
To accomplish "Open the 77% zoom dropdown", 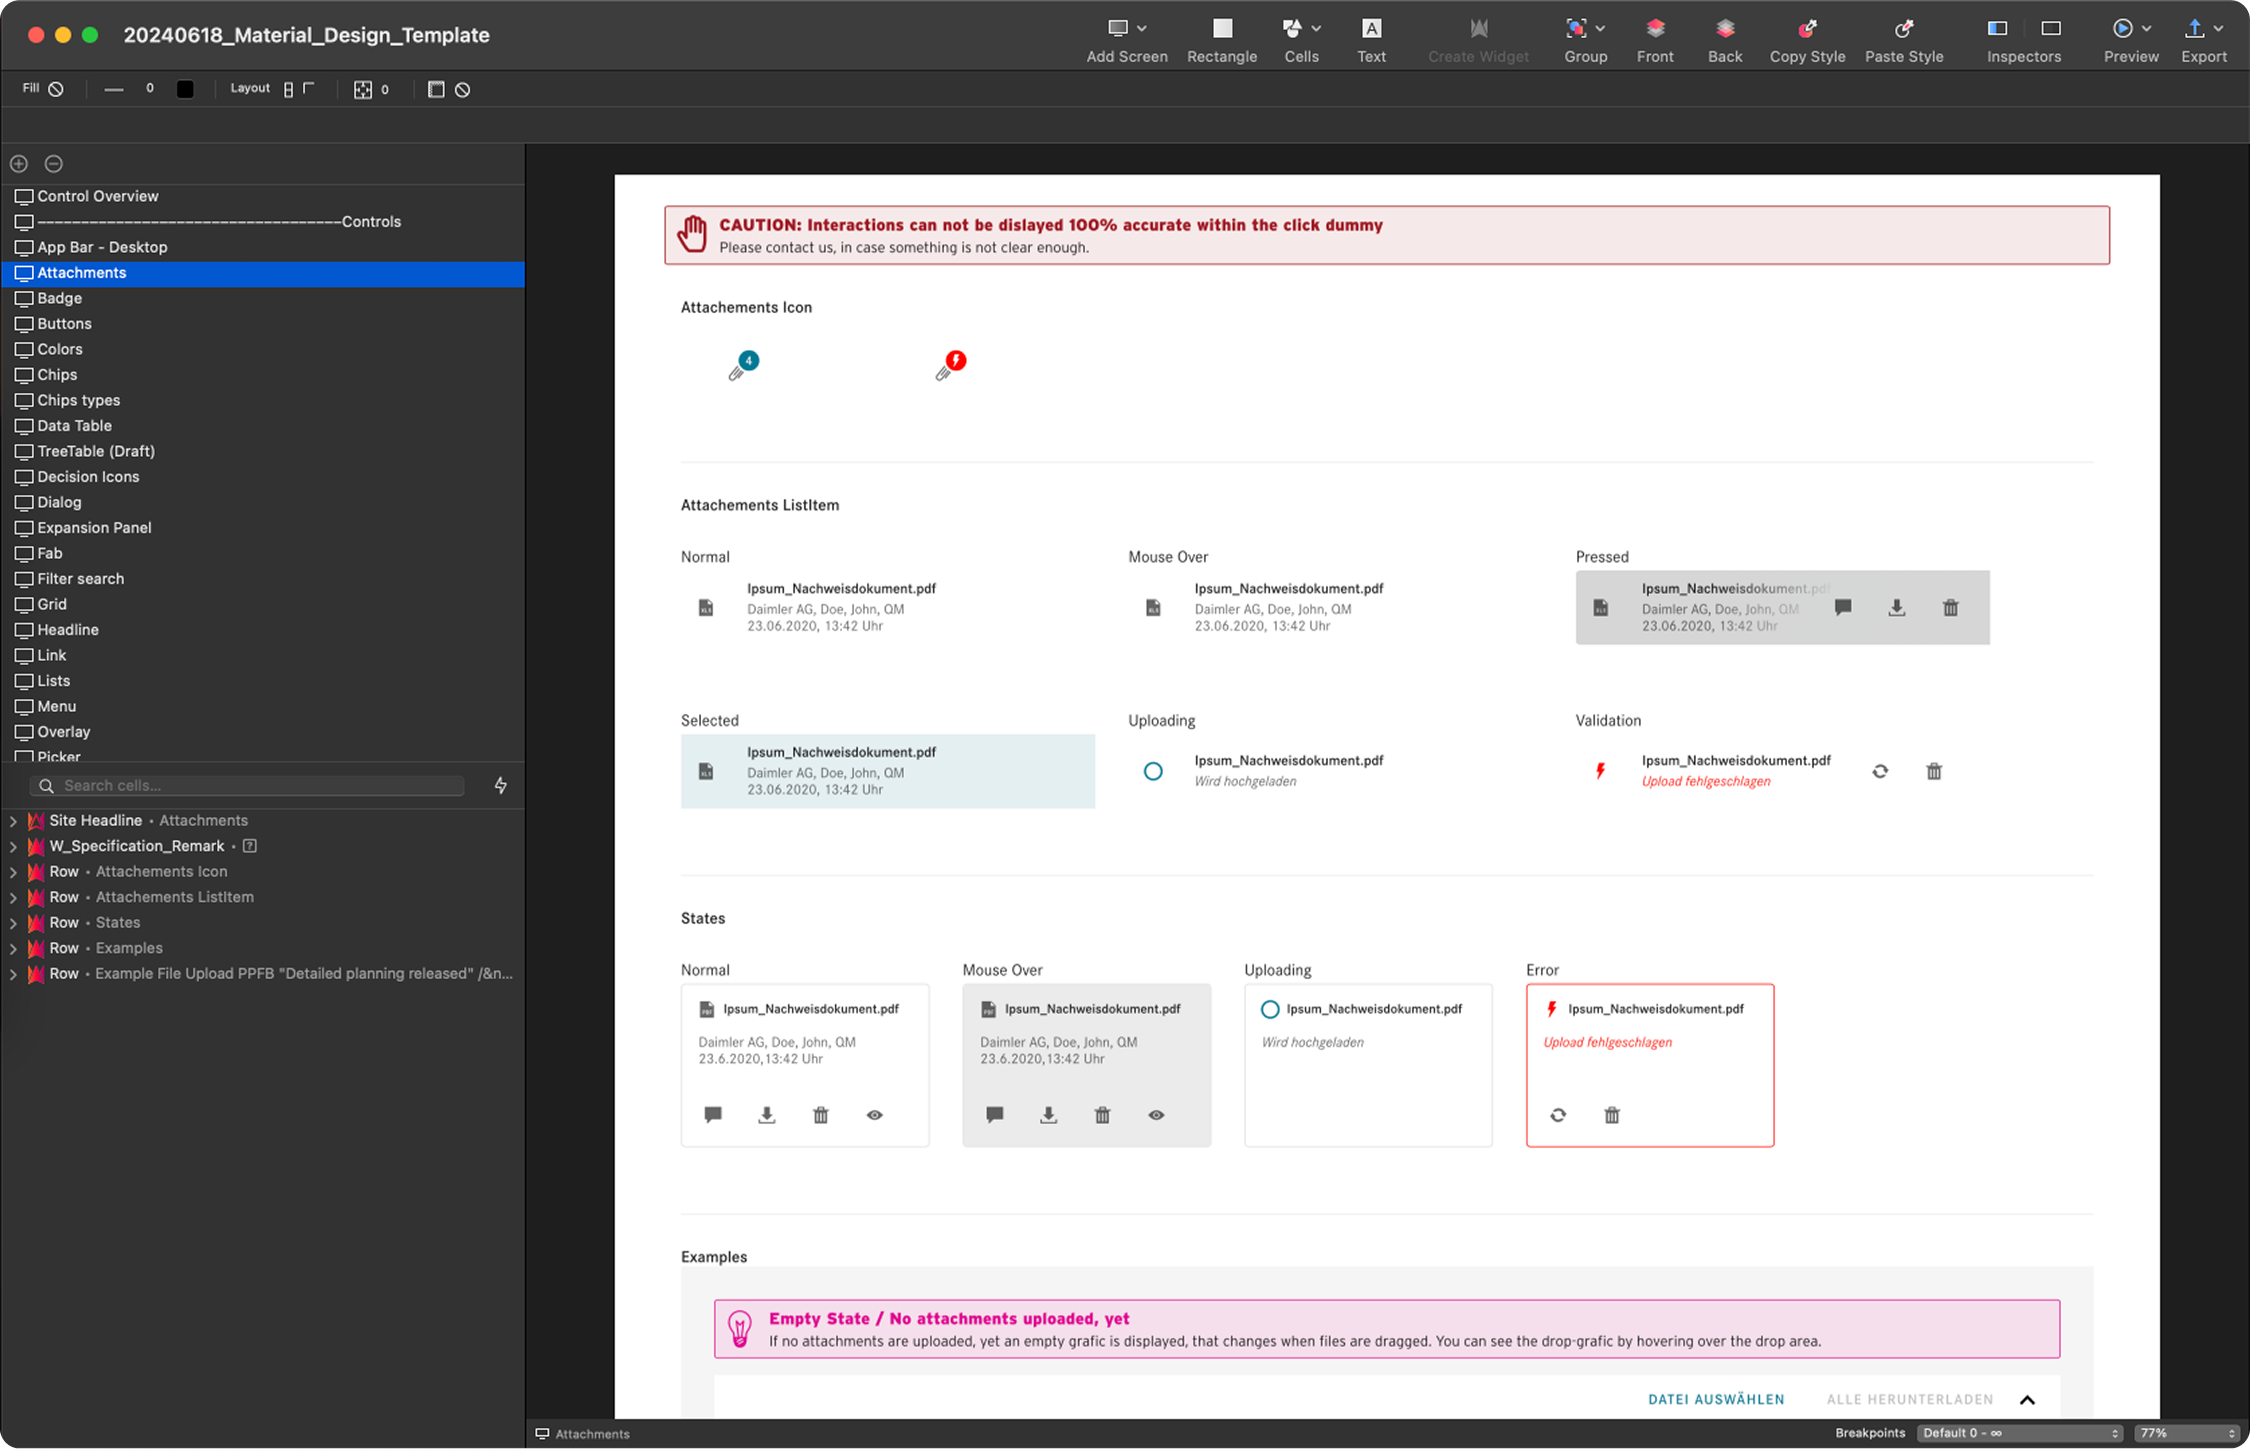I will [x=2187, y=1433].
